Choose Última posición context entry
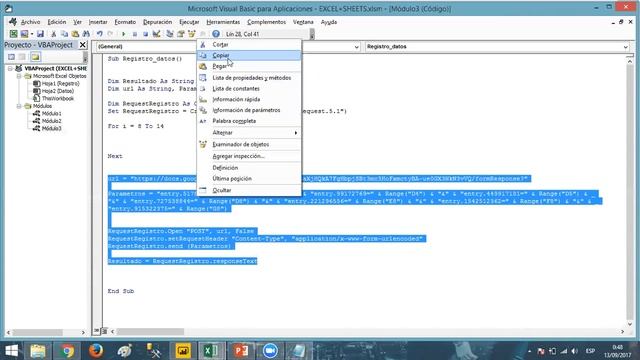Image resolution: width=640 pixels, height=360 pixels. [x=249, y=178]
